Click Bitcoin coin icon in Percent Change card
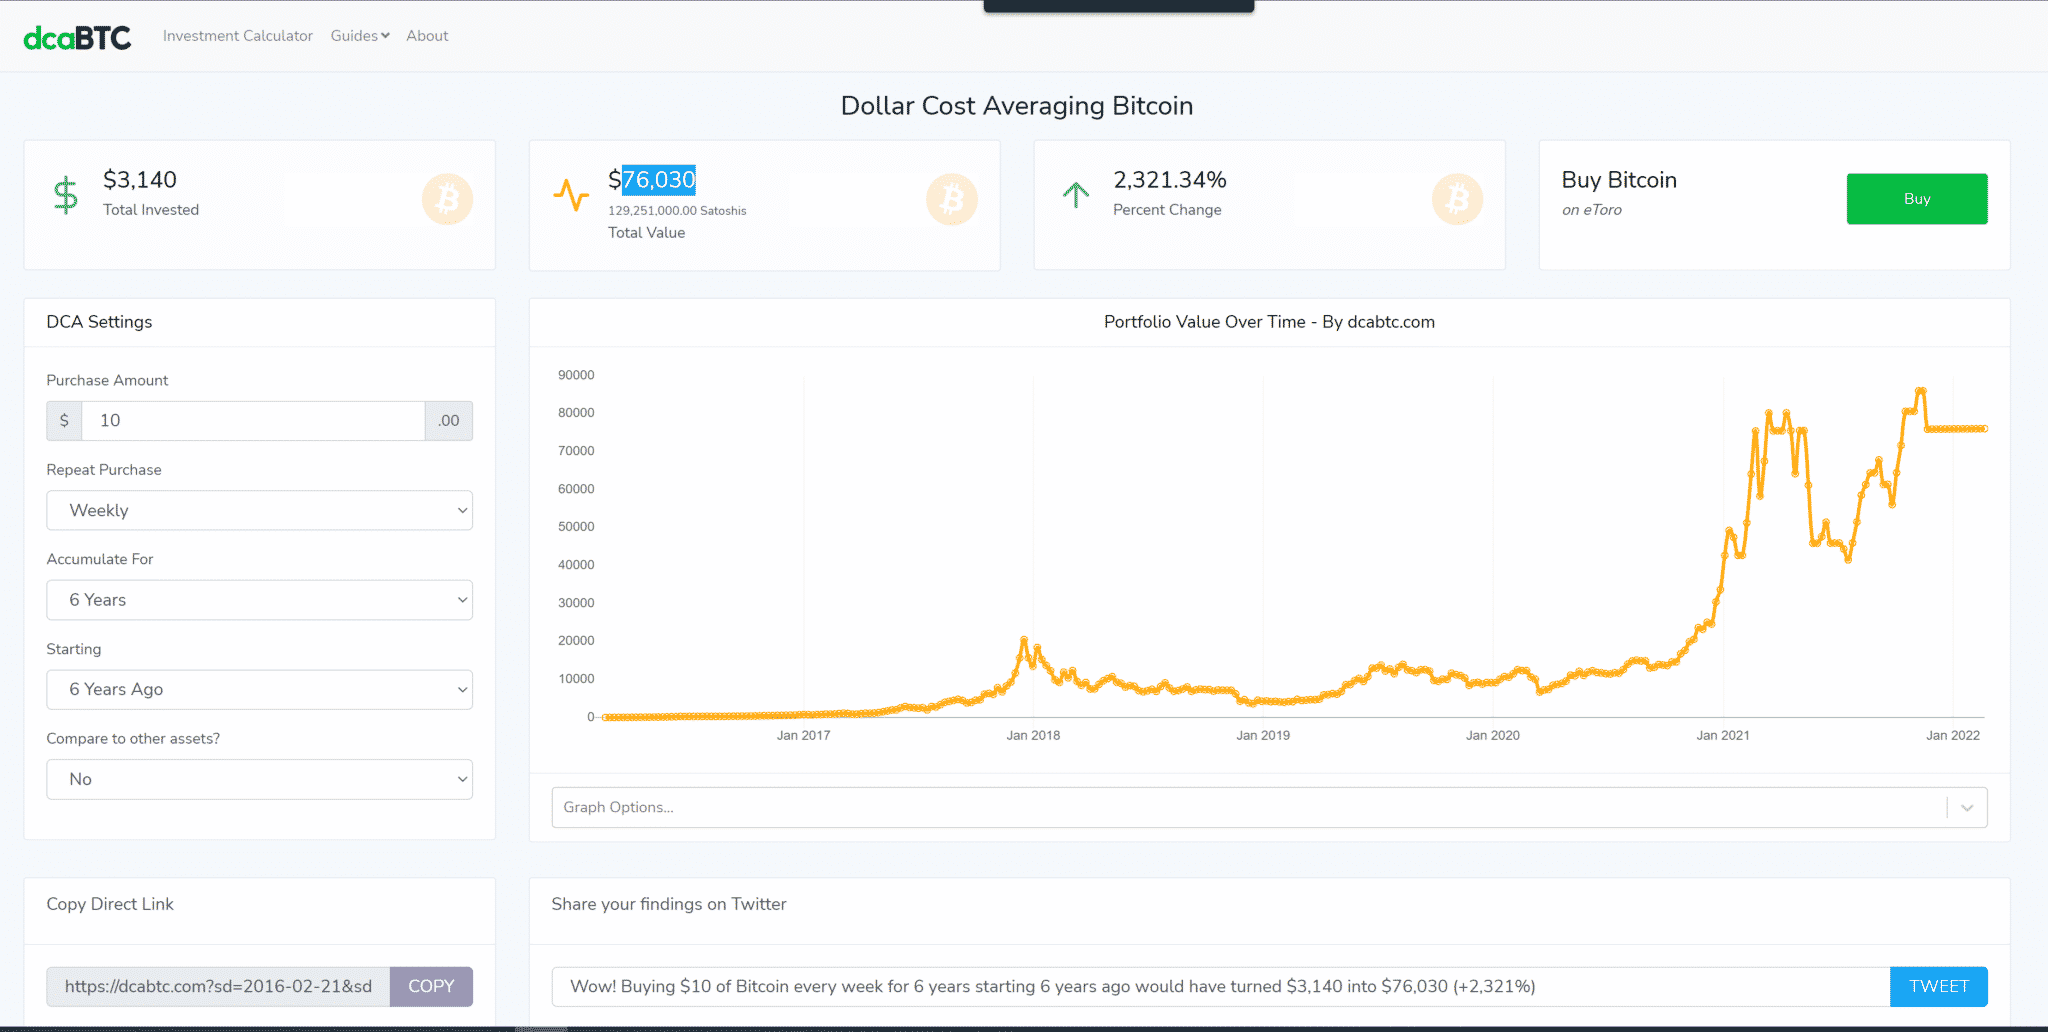2048x1032 pixels. click(1457, 199)
